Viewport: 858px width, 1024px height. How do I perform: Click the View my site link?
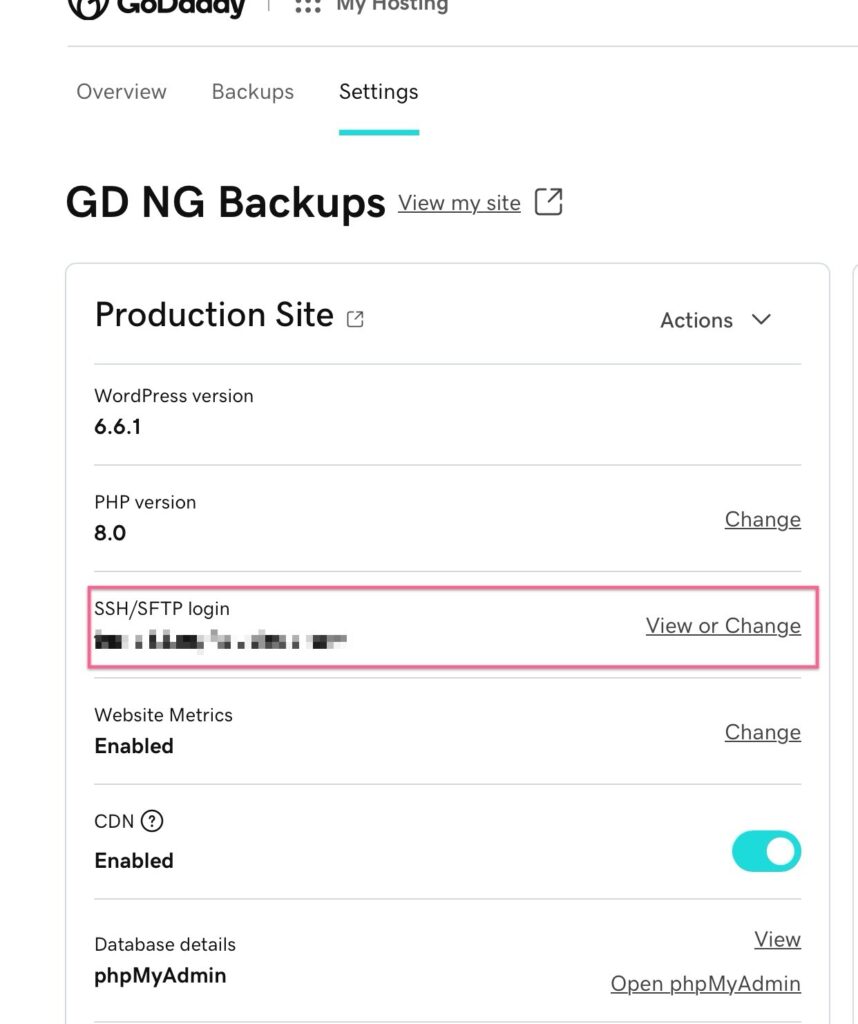coord(459,203)
